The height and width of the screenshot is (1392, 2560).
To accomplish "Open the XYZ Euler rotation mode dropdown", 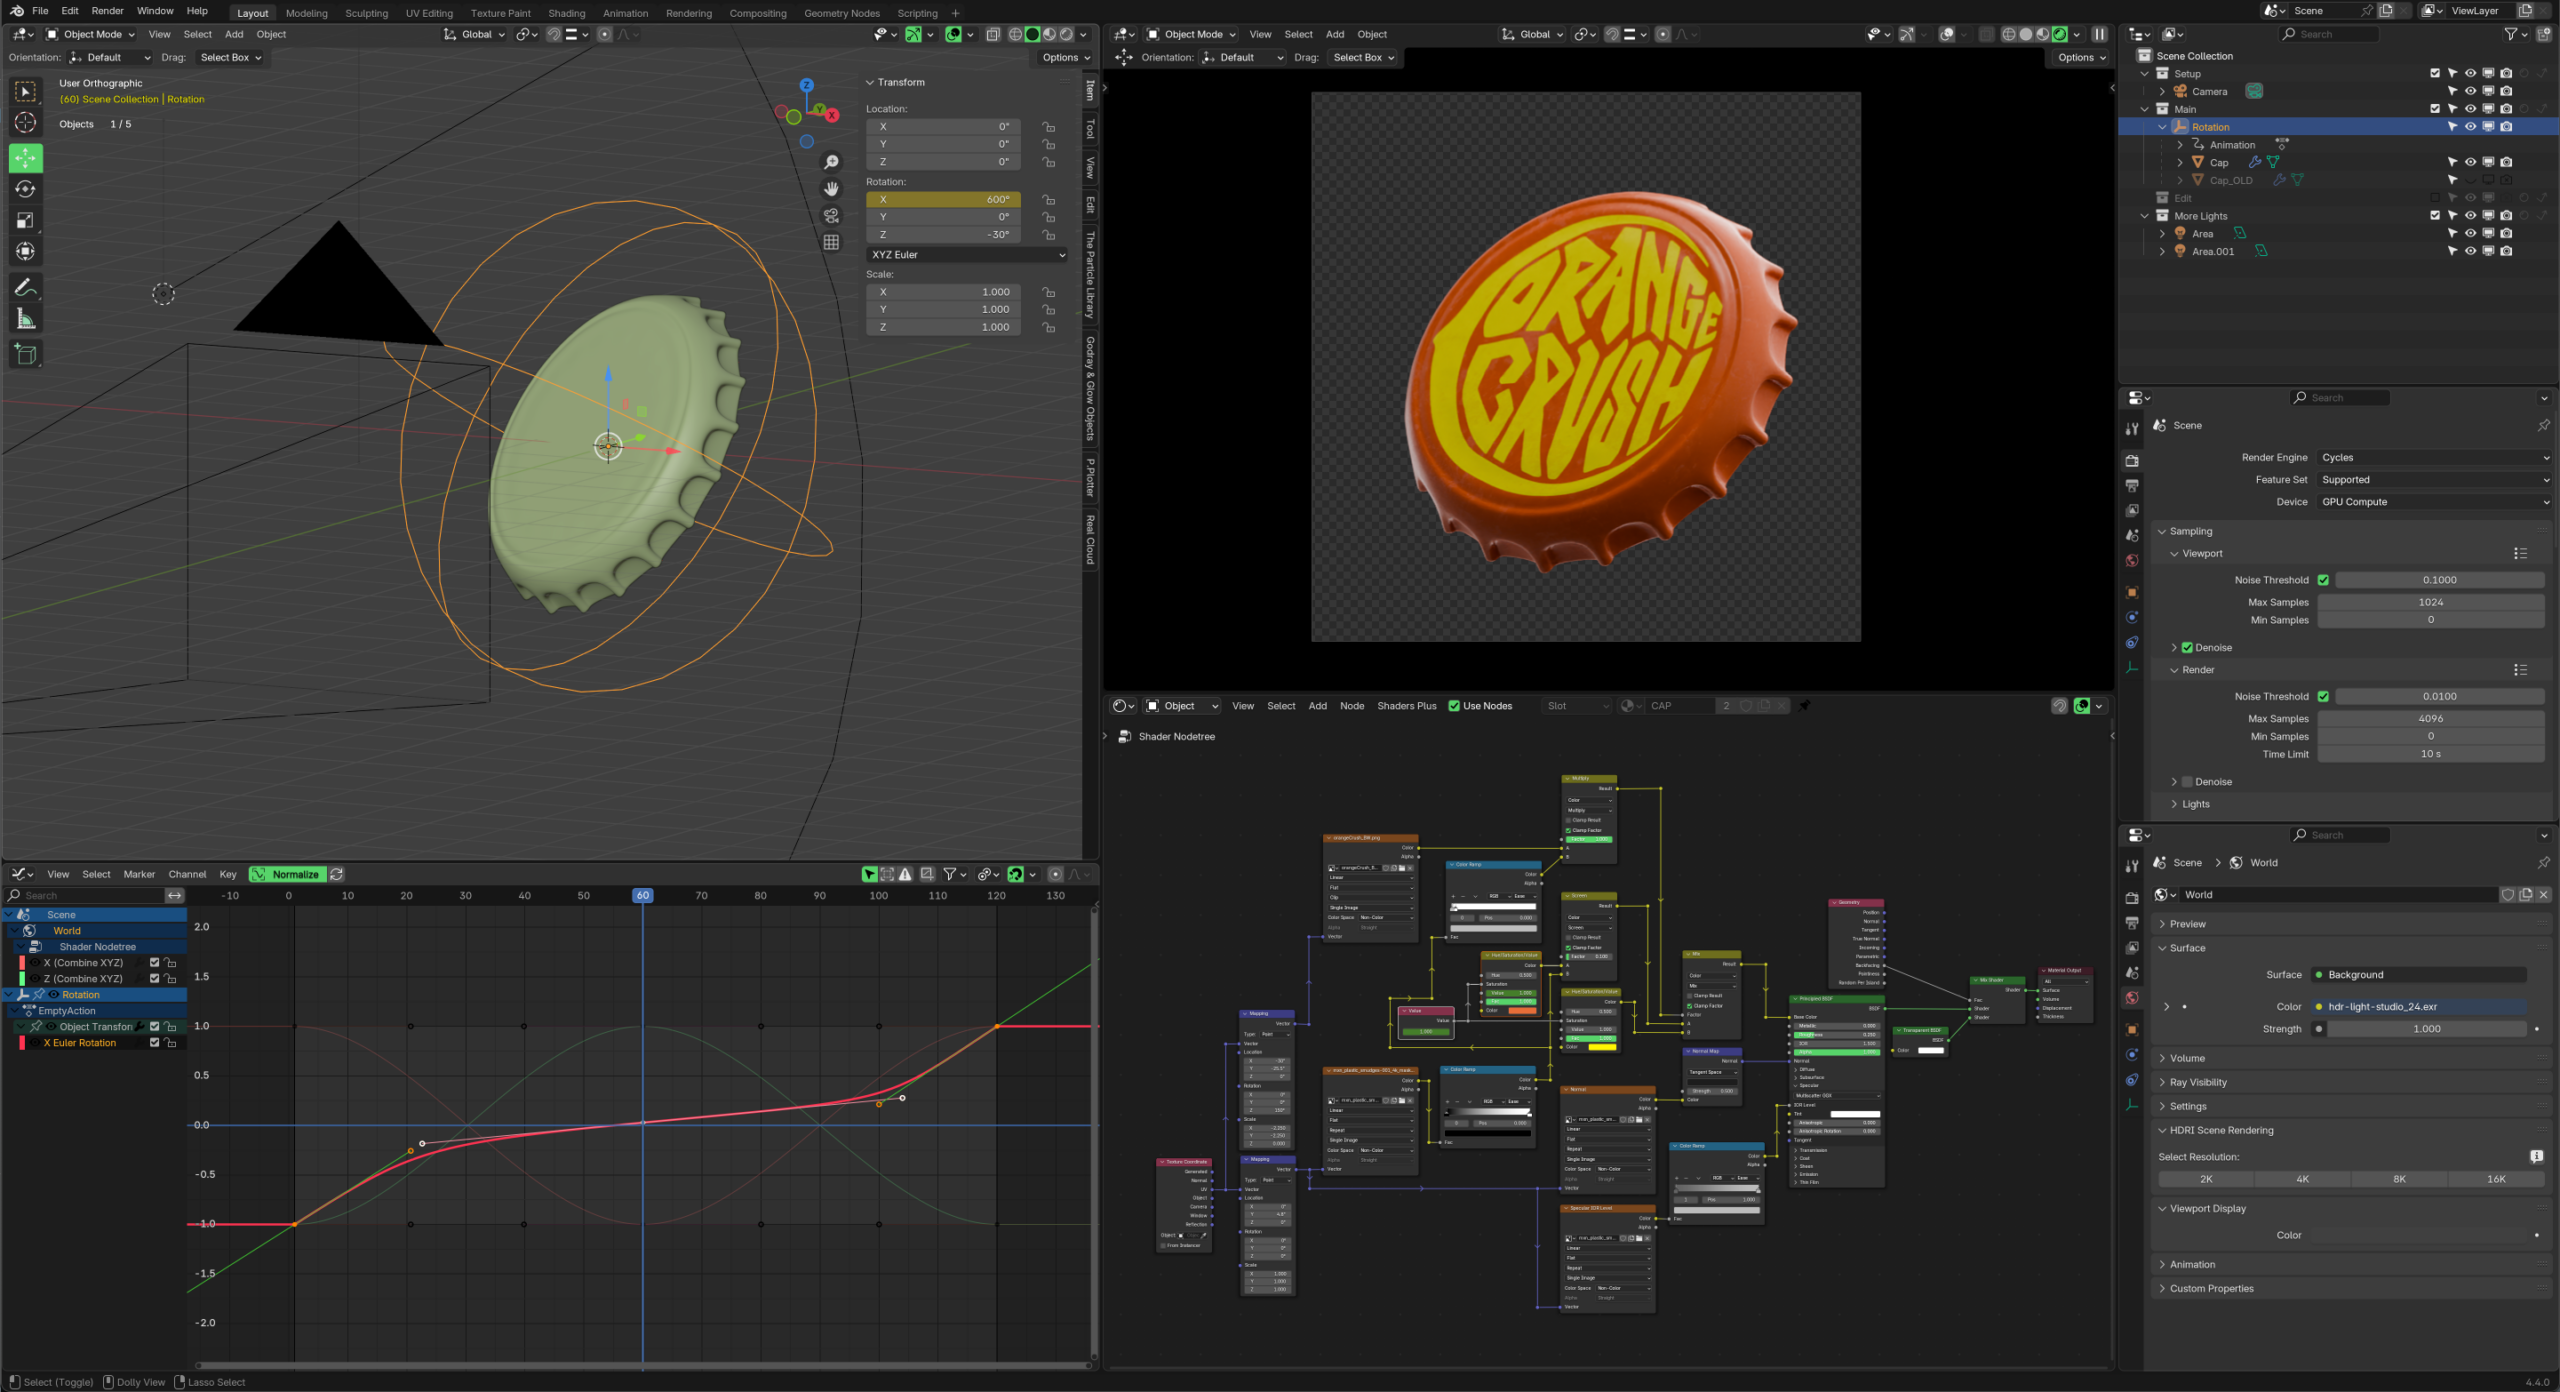I will [967, 255].
